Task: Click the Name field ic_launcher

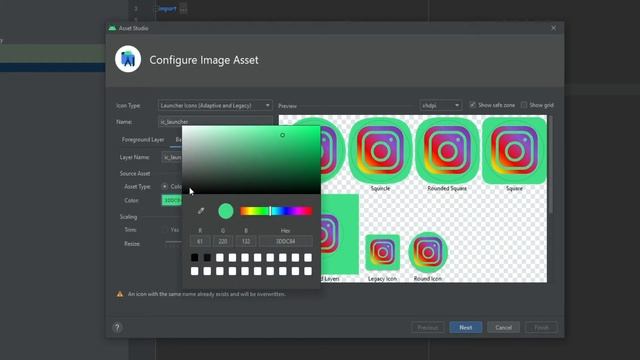Action: click(215, 122)
